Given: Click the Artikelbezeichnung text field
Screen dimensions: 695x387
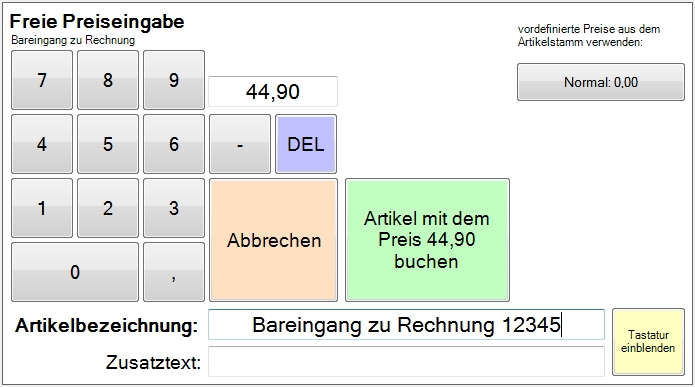Looking at the screenshot, I should click(x=406, y=325).
